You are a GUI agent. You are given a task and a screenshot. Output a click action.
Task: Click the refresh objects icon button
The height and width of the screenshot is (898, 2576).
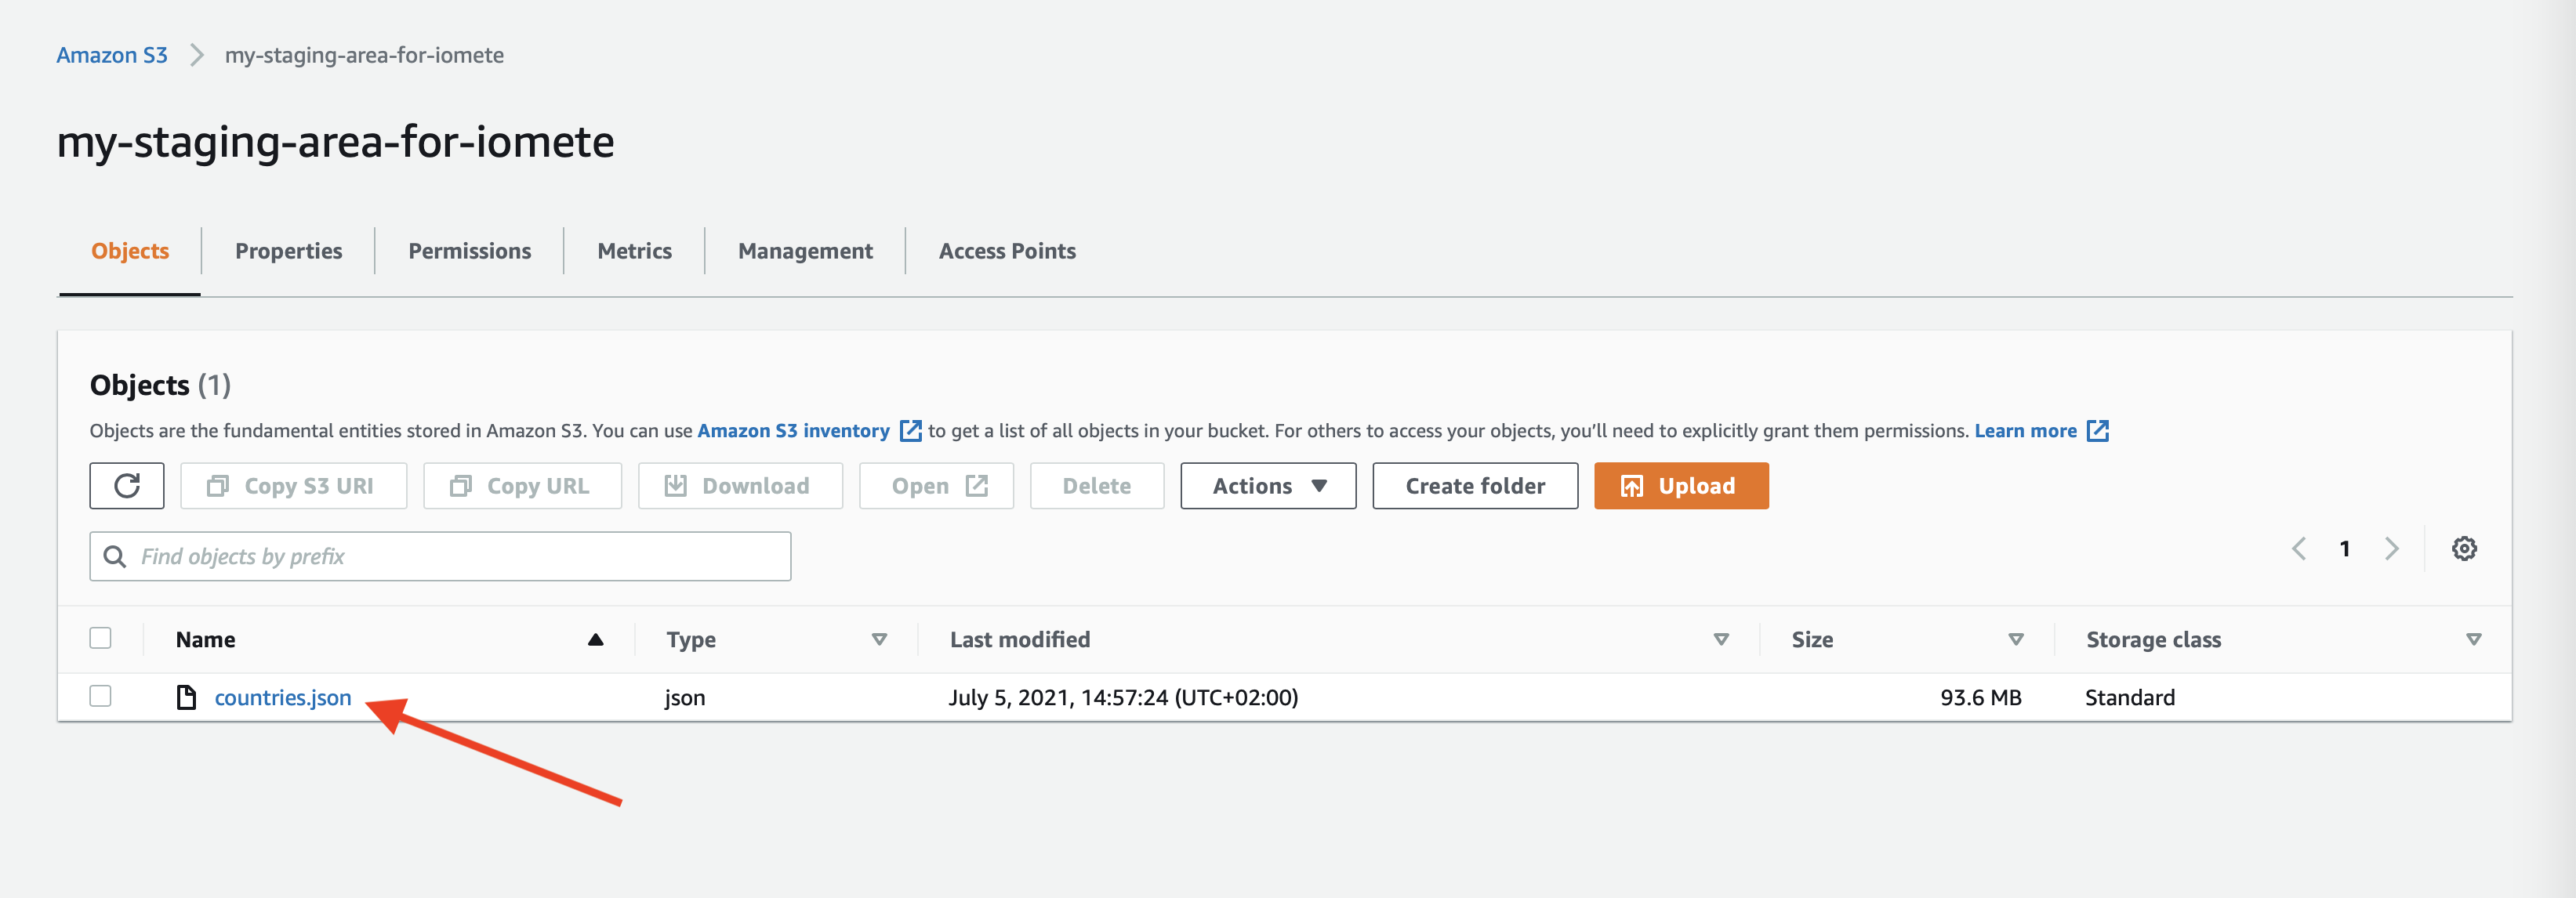(127, 486)
